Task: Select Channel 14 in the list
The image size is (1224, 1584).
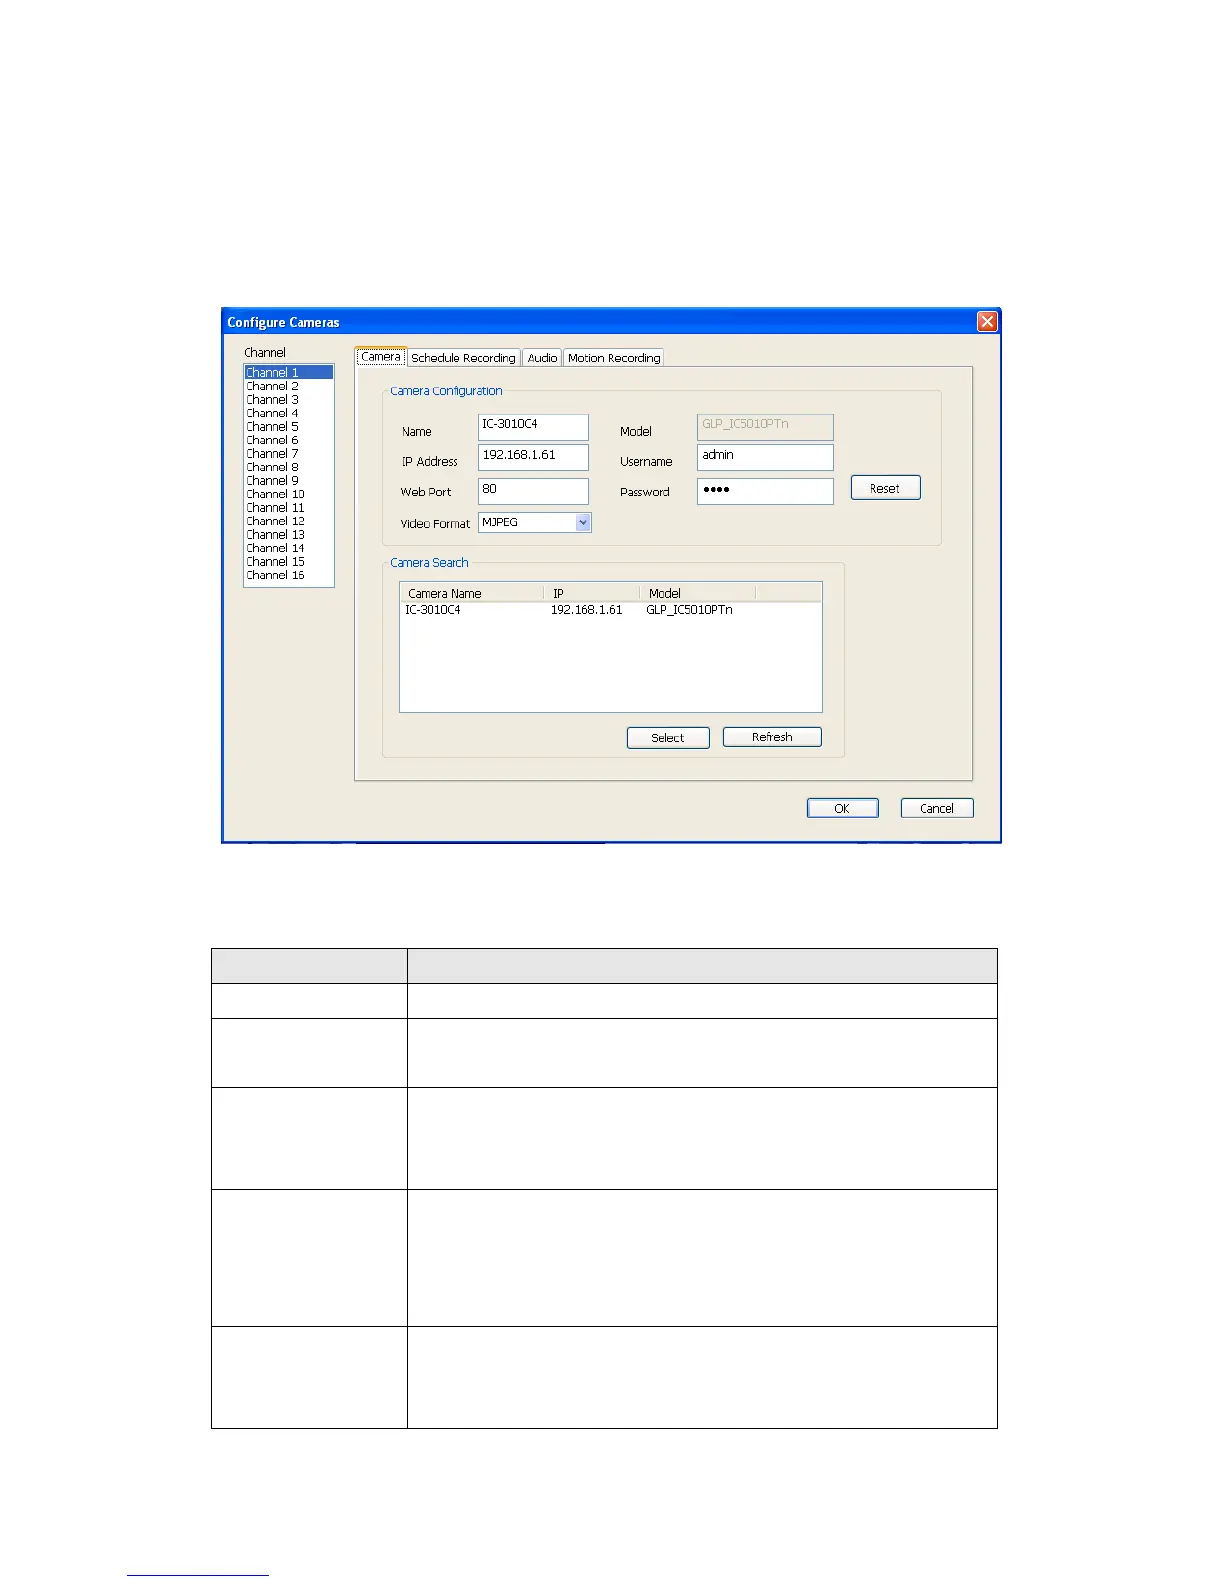Action: pyautogui.click(x=289, y=548)
